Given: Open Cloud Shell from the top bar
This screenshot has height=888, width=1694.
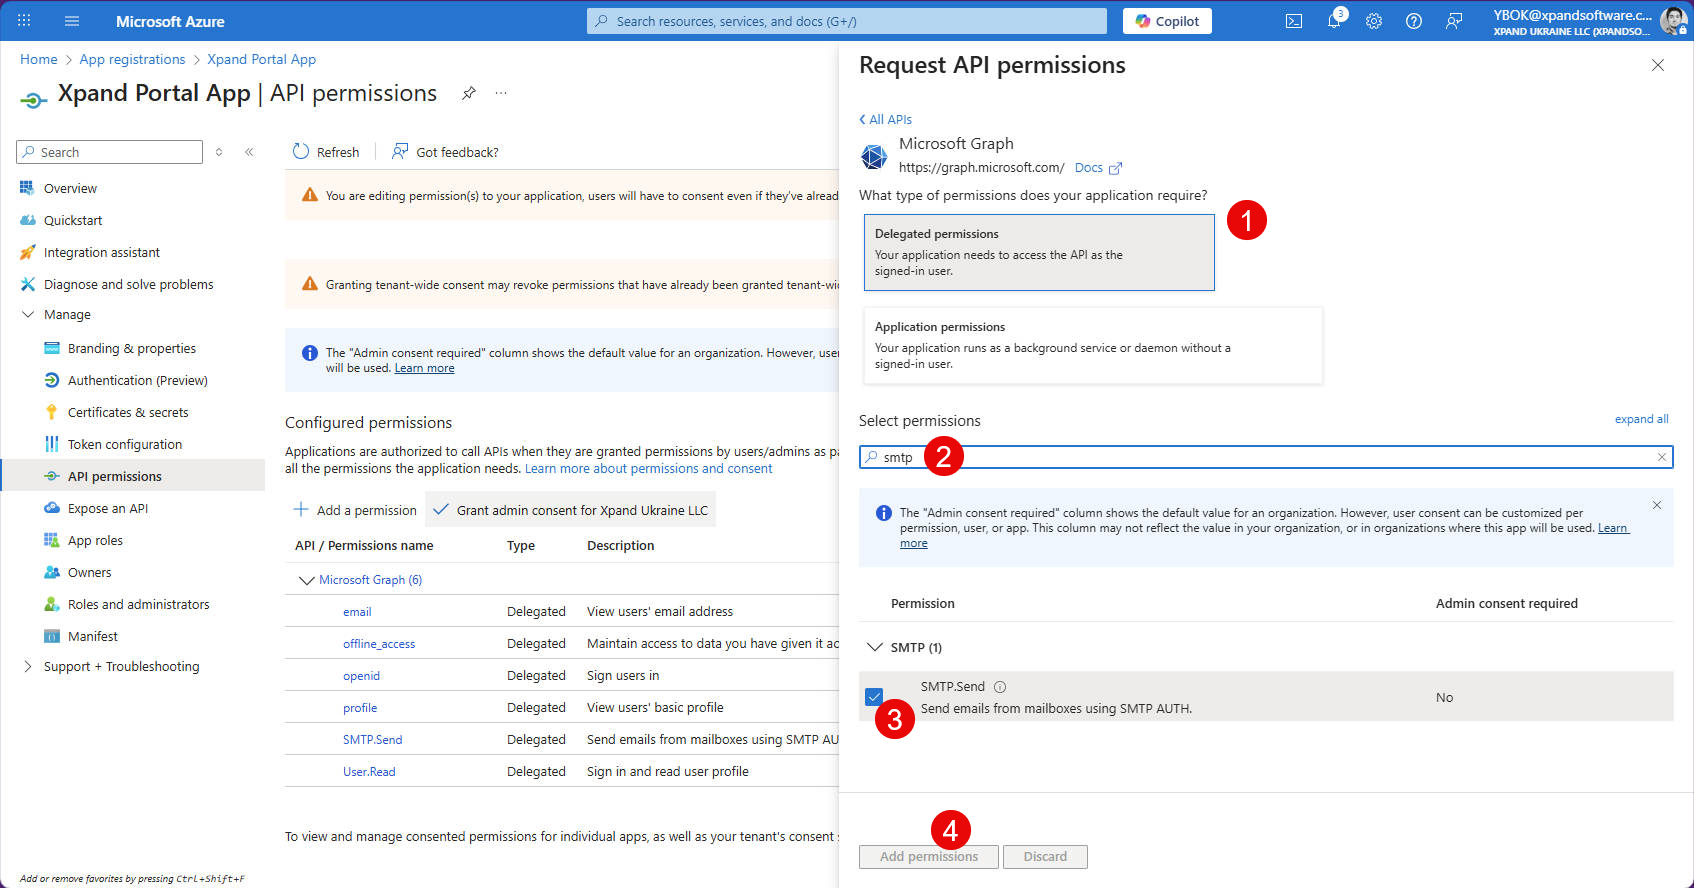Looking at the screenshot, I should 1293,21.
